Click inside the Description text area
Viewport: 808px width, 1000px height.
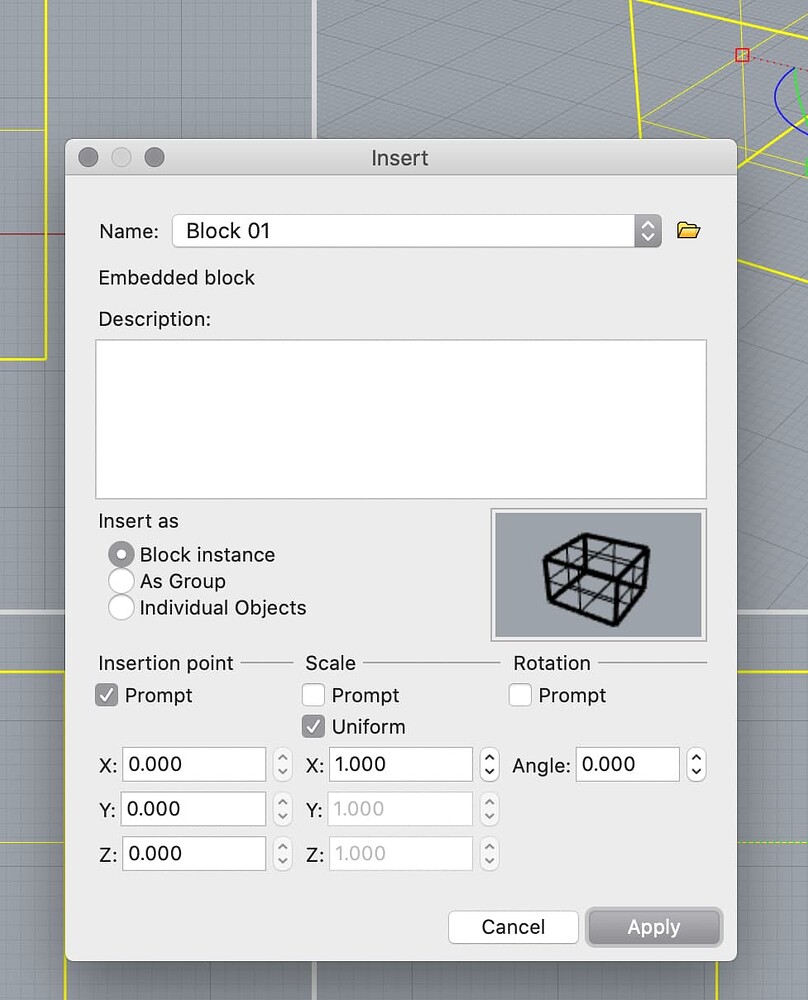click(x=400, y=418)
